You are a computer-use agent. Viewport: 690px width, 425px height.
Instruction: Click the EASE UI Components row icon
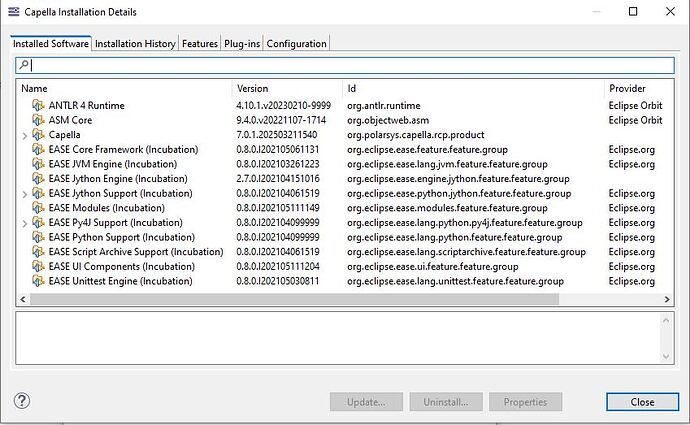(x=38, y=266)
